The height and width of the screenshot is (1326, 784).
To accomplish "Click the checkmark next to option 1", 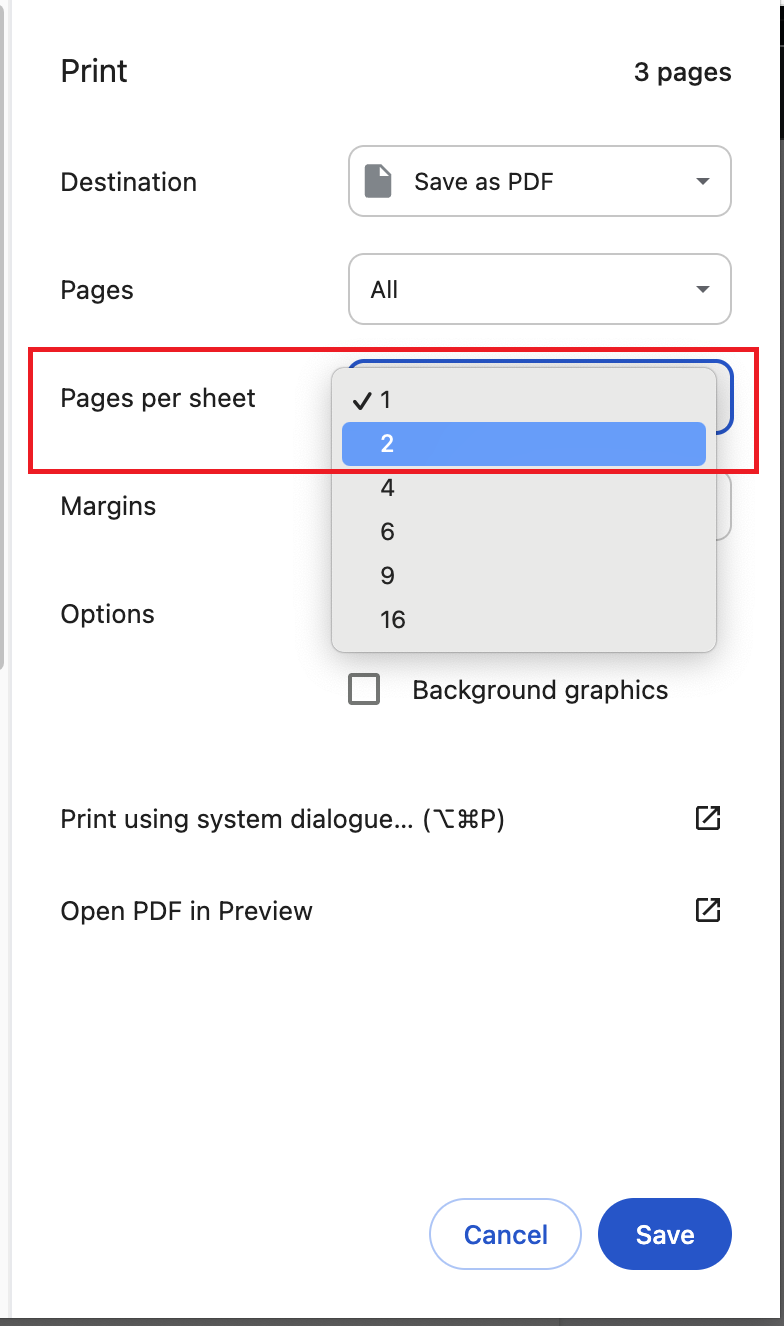I will tap(362, 400).
